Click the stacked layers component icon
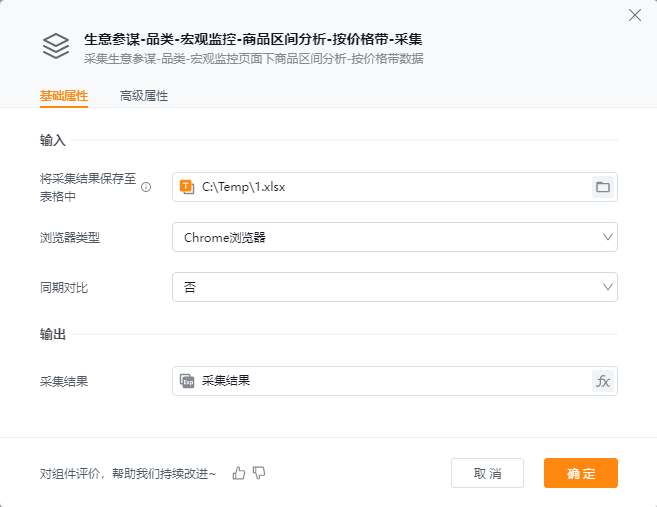 (x=56, y=47)
